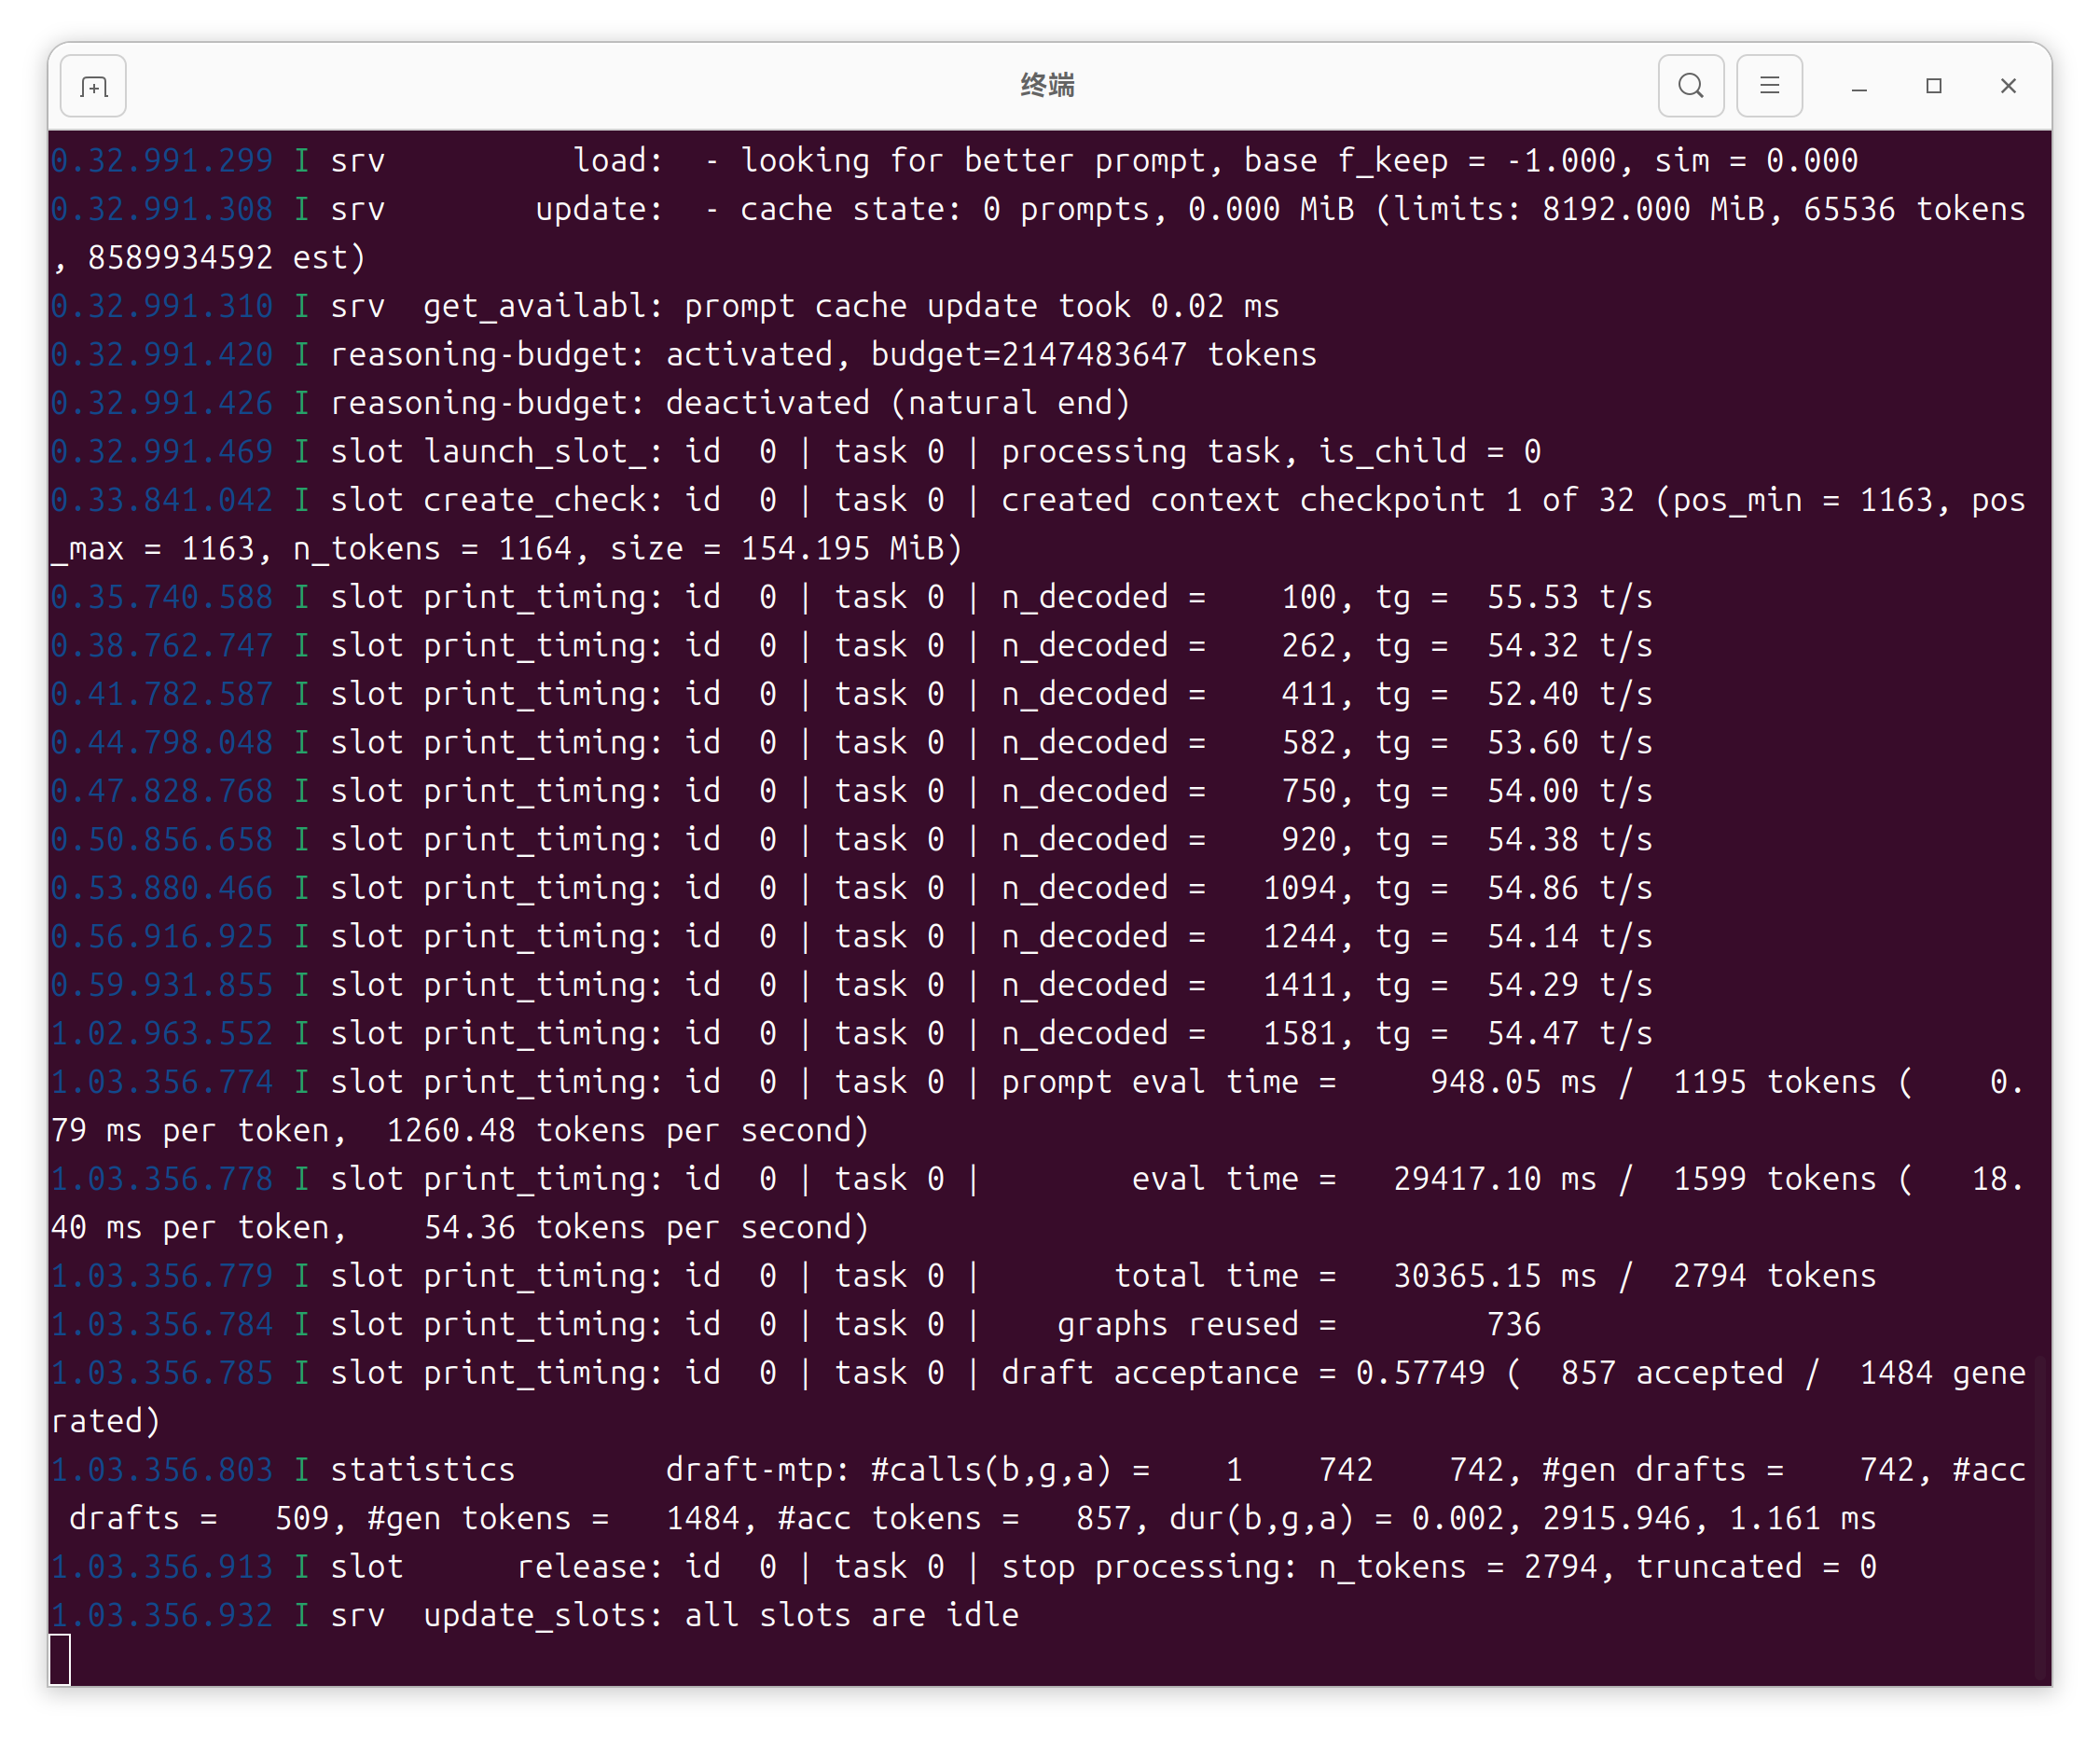This screenshot has width=2100, height=1740.
Task: Click n_decoded value 1094
Action: tap(1299, 889)
